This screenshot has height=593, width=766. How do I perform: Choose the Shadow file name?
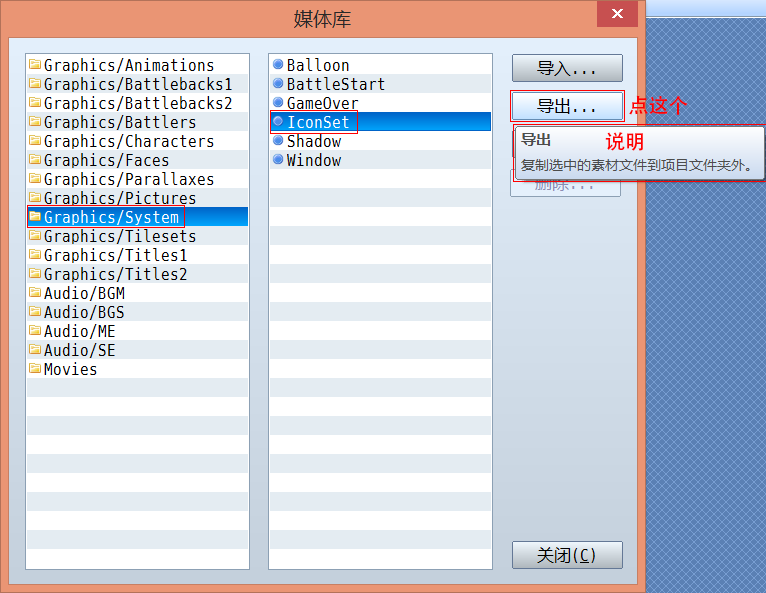314,141
